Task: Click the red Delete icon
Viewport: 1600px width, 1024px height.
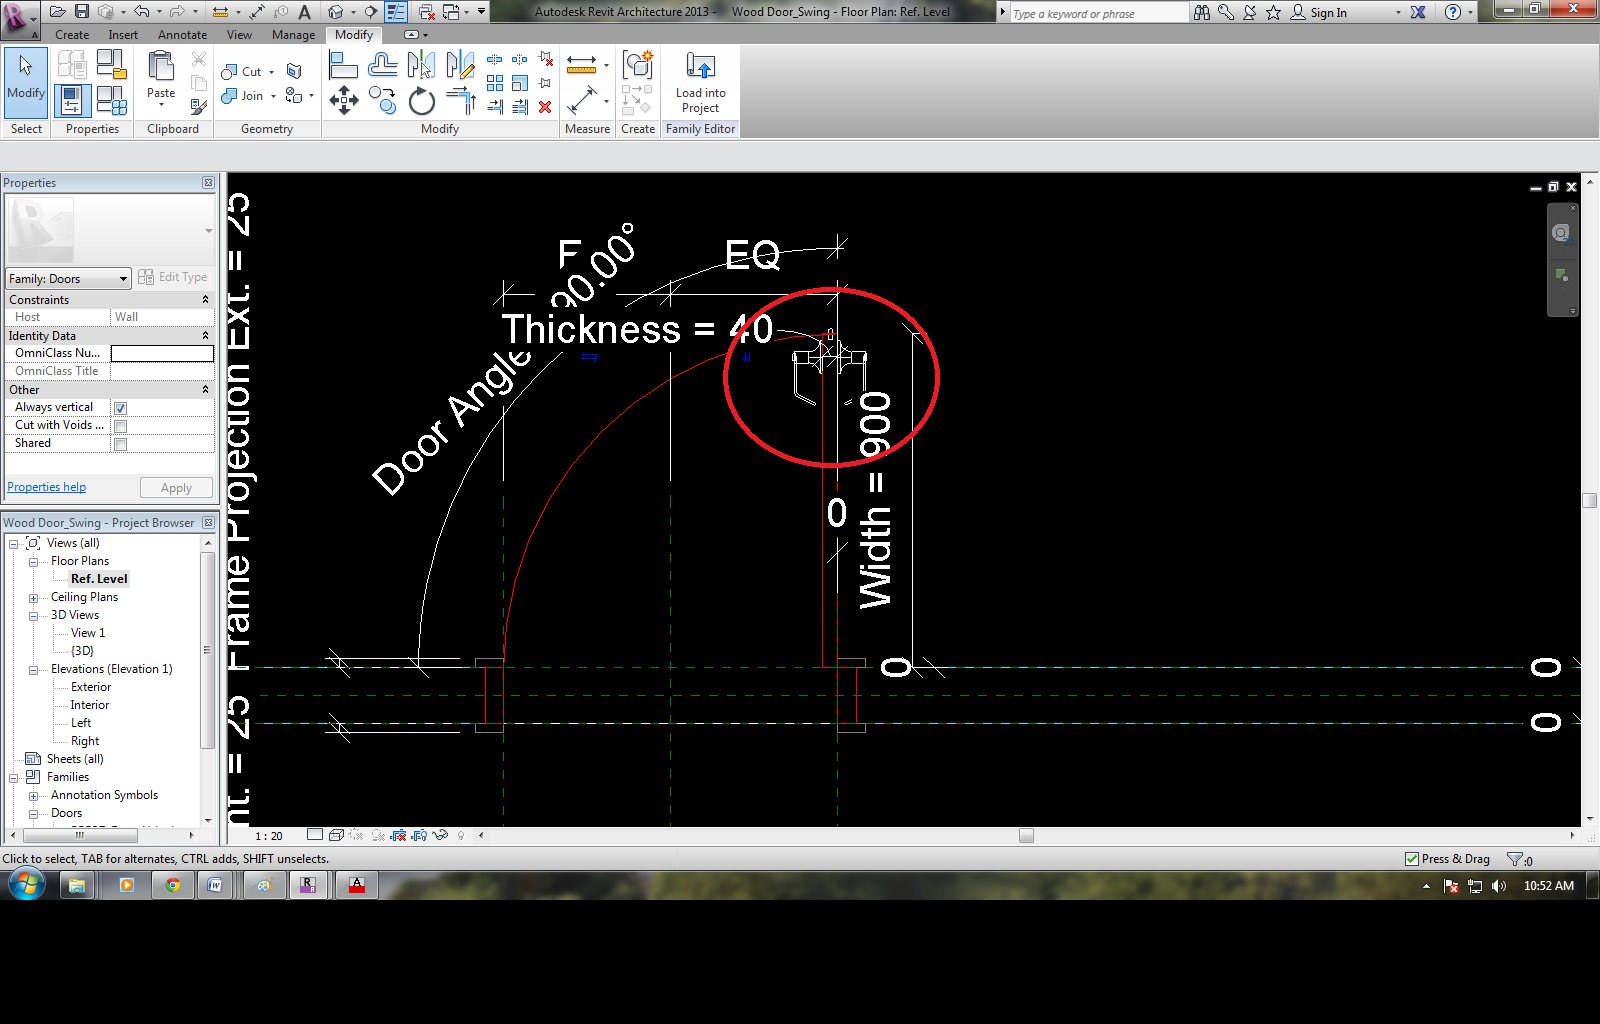Action: tap(545, 107)
